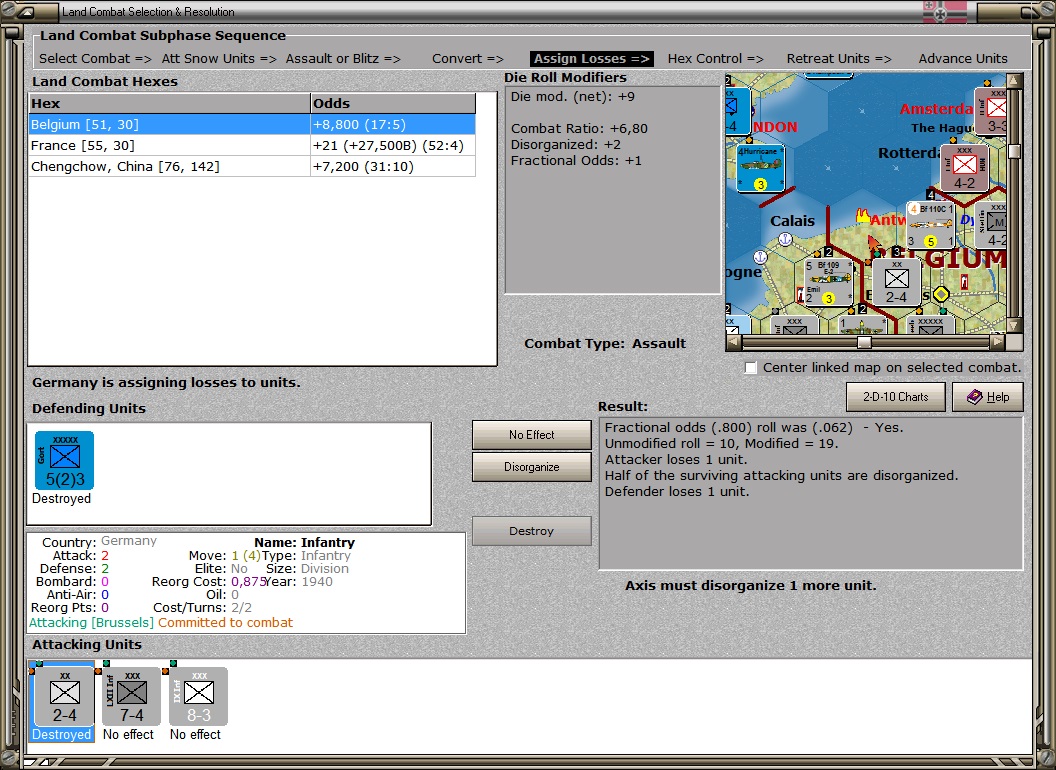Select the 8-3 IX Inf attacking unit
The height and width of the screenshot is (770, 1056).
(x=199, y=696)
